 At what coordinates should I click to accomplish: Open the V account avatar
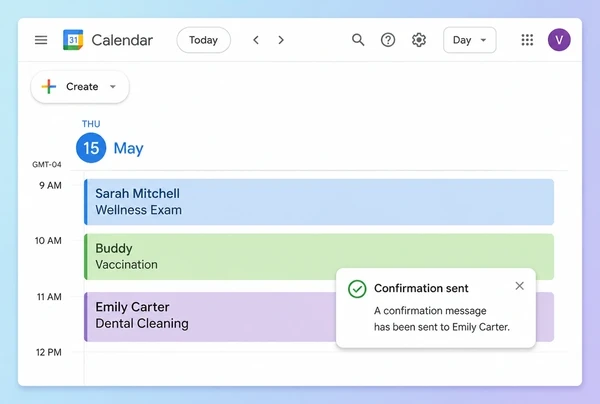pos(559,40)
